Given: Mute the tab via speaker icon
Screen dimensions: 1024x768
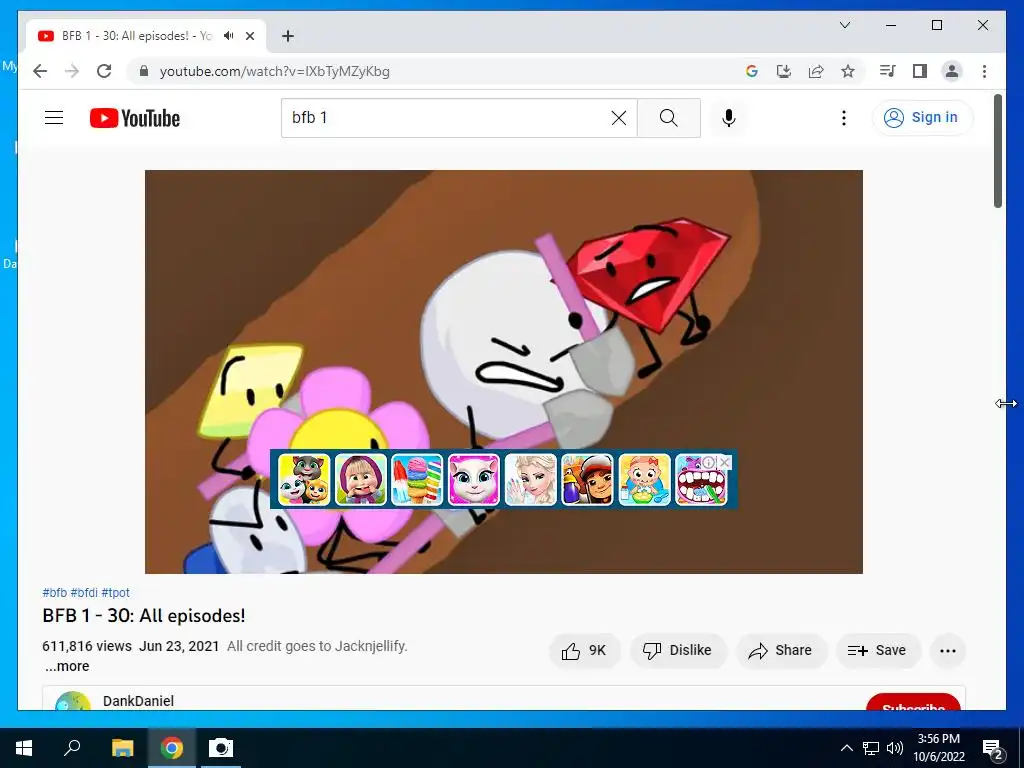Looking at the screenshot, I should click(x=228, y=36).
